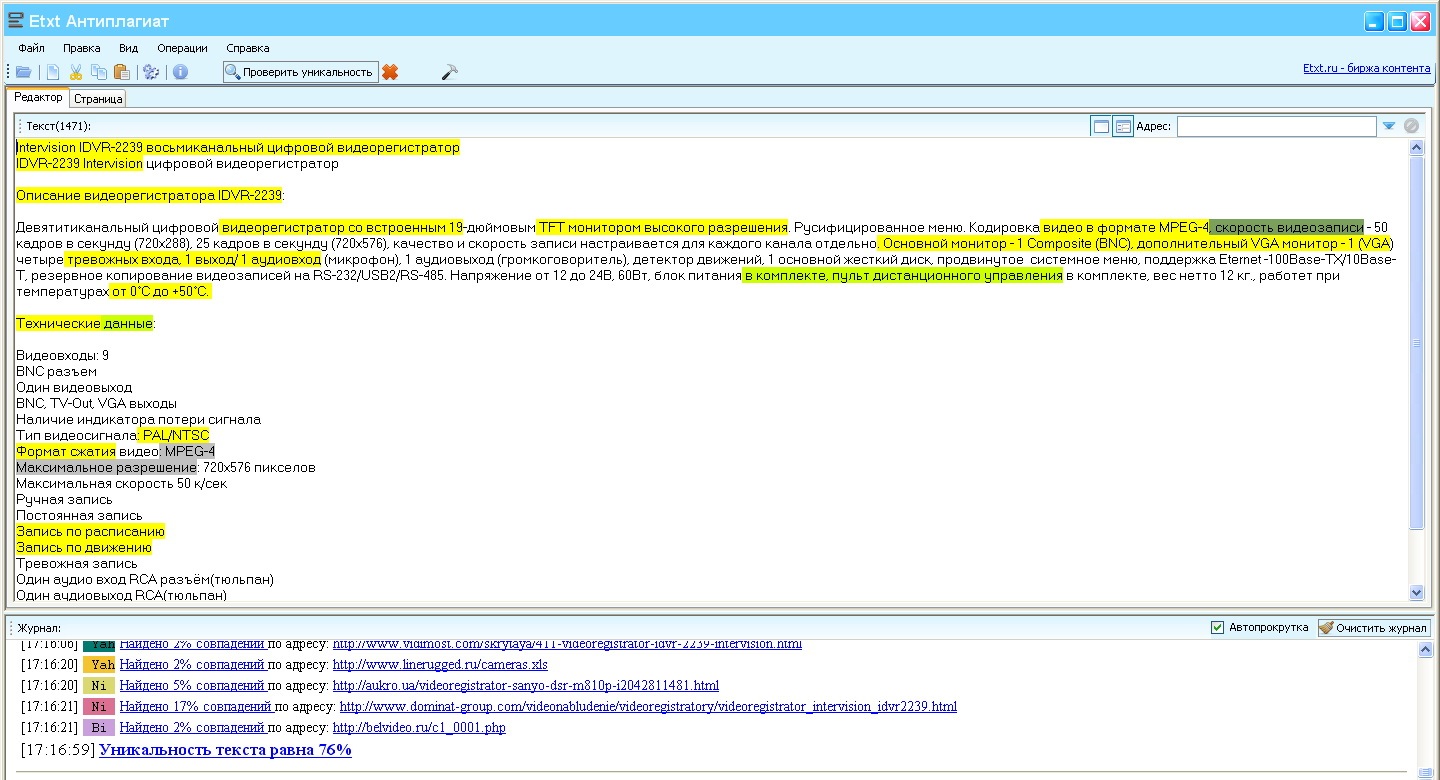Click the heading Описание видеорегистратора IDVR-2239
Image resolution: width=1440 pixels, height=780 pixels.
coord(150,196)
